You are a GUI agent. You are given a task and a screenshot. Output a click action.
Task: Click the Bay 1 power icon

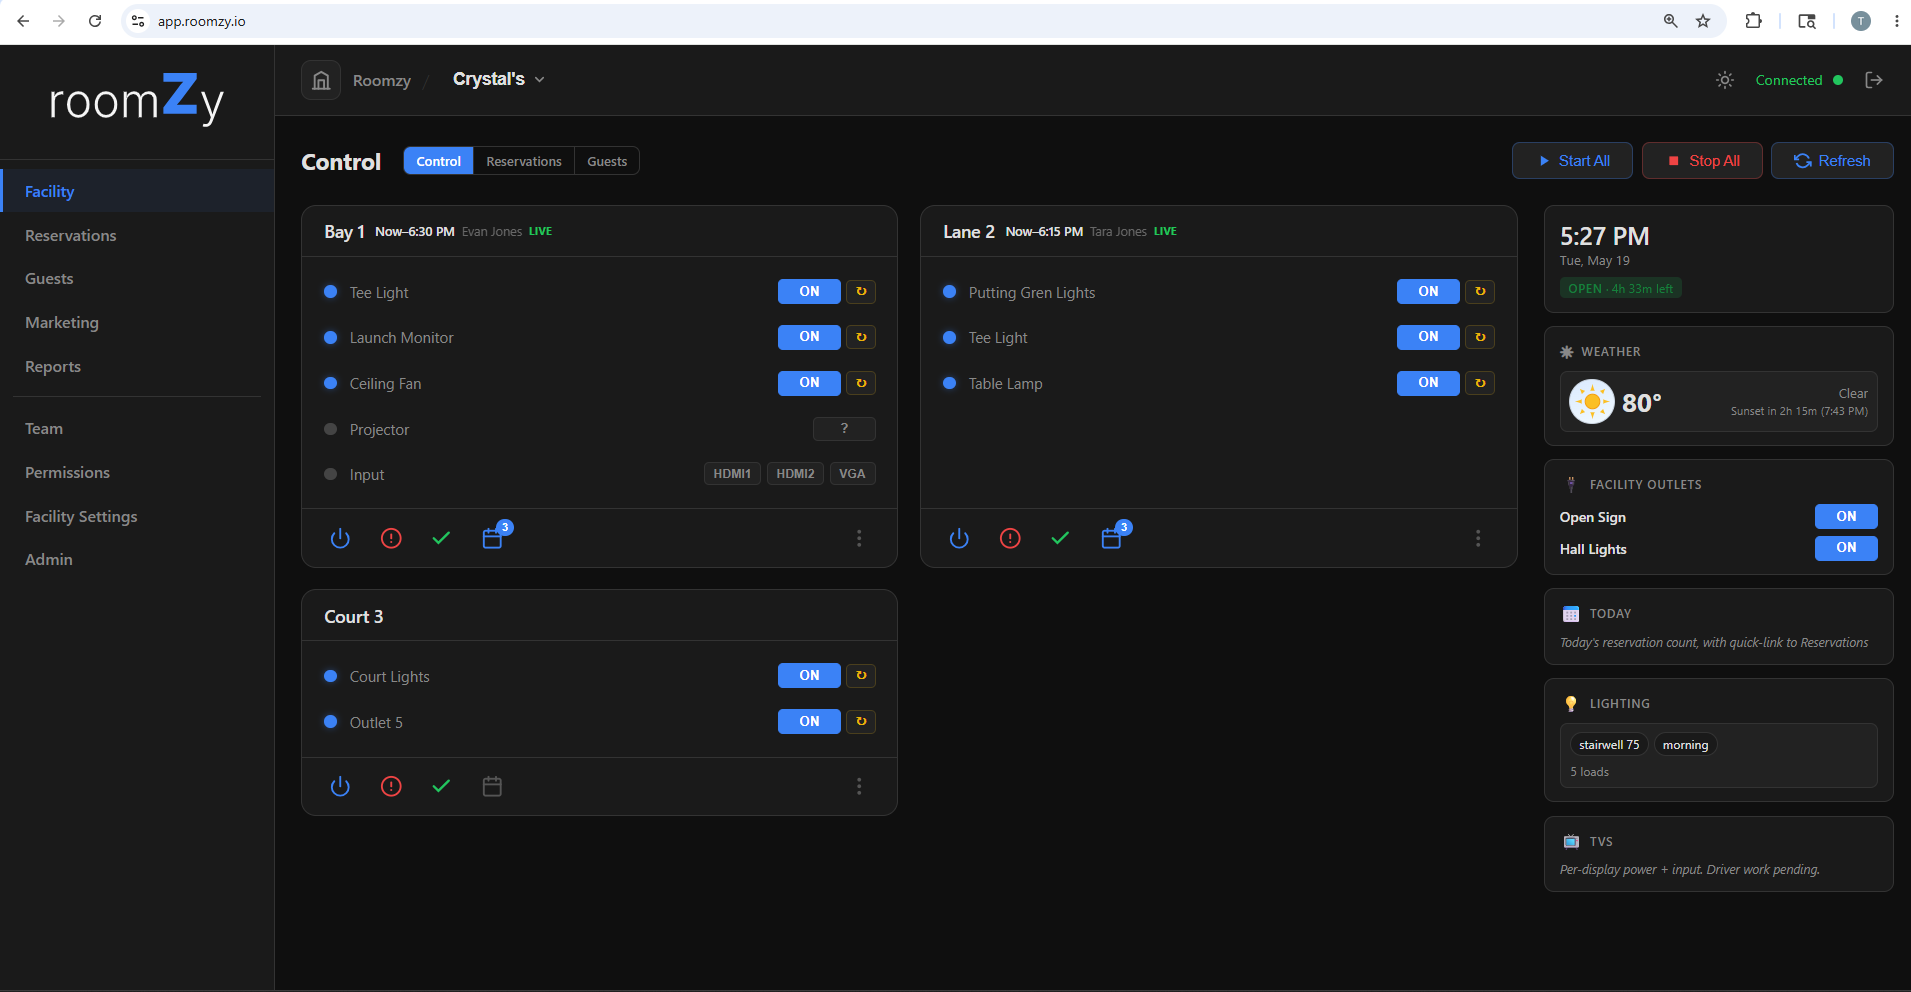coord(340,538)
